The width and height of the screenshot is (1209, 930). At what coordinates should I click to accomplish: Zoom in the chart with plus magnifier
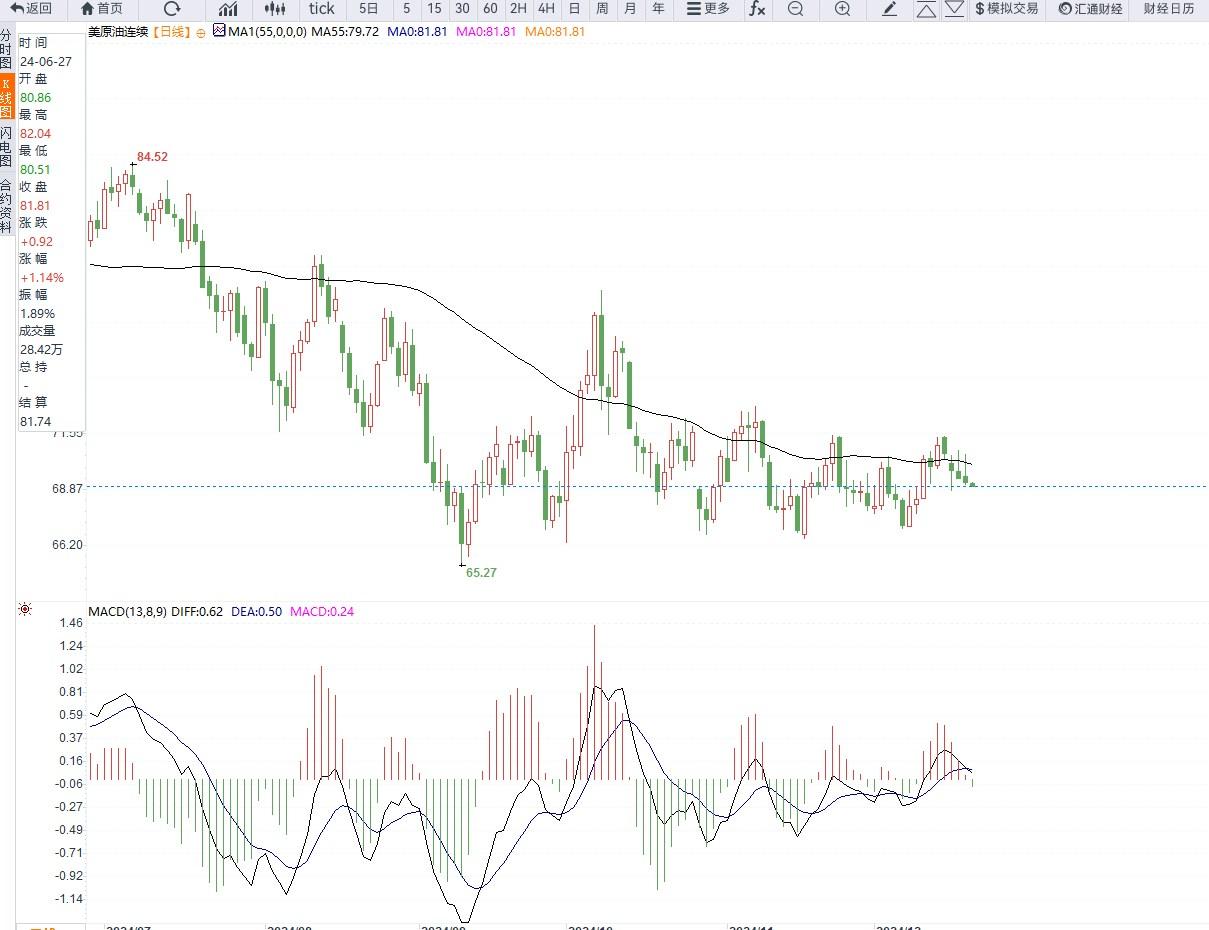842,9
